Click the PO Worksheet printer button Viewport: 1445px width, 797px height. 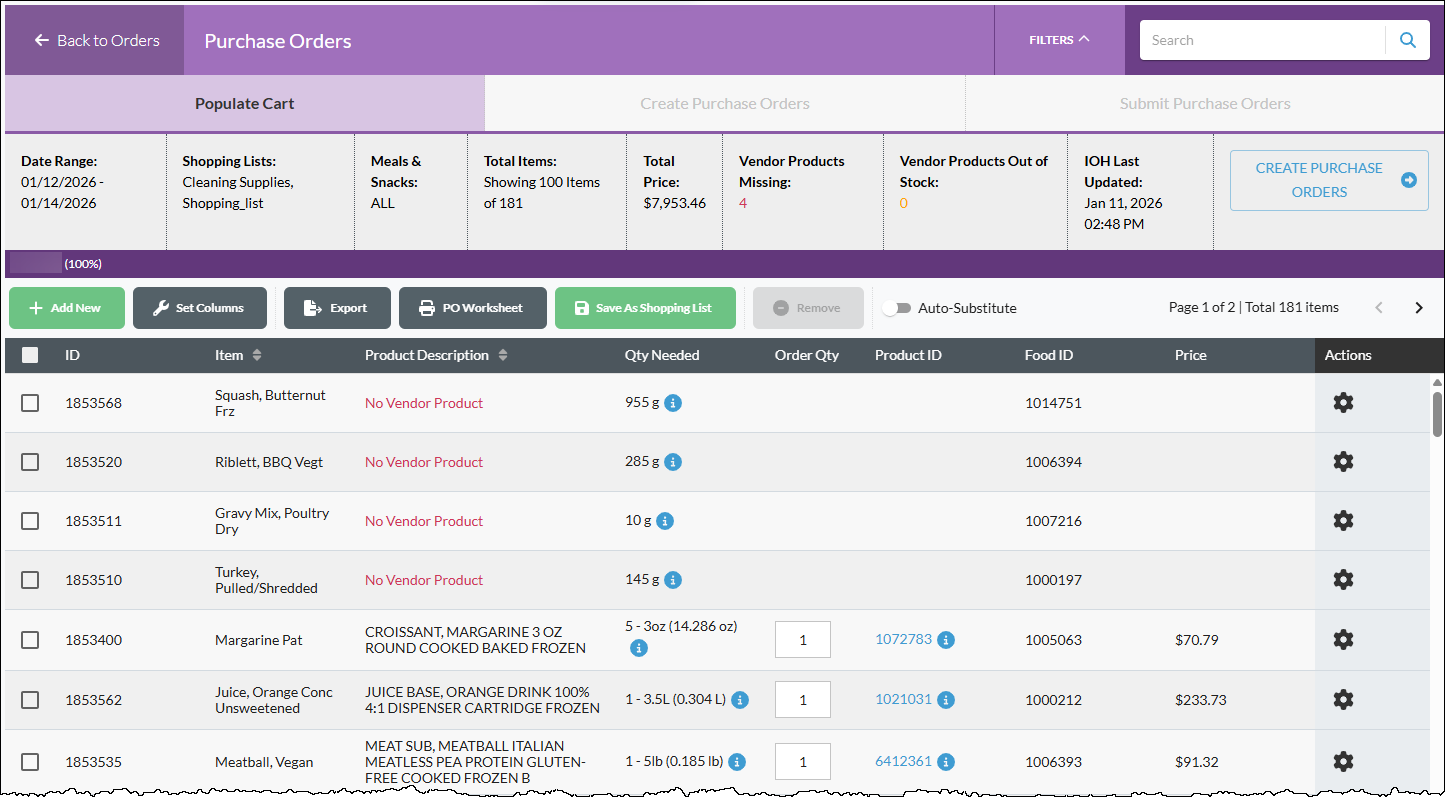pyautogui.click(x=473, y=308)
